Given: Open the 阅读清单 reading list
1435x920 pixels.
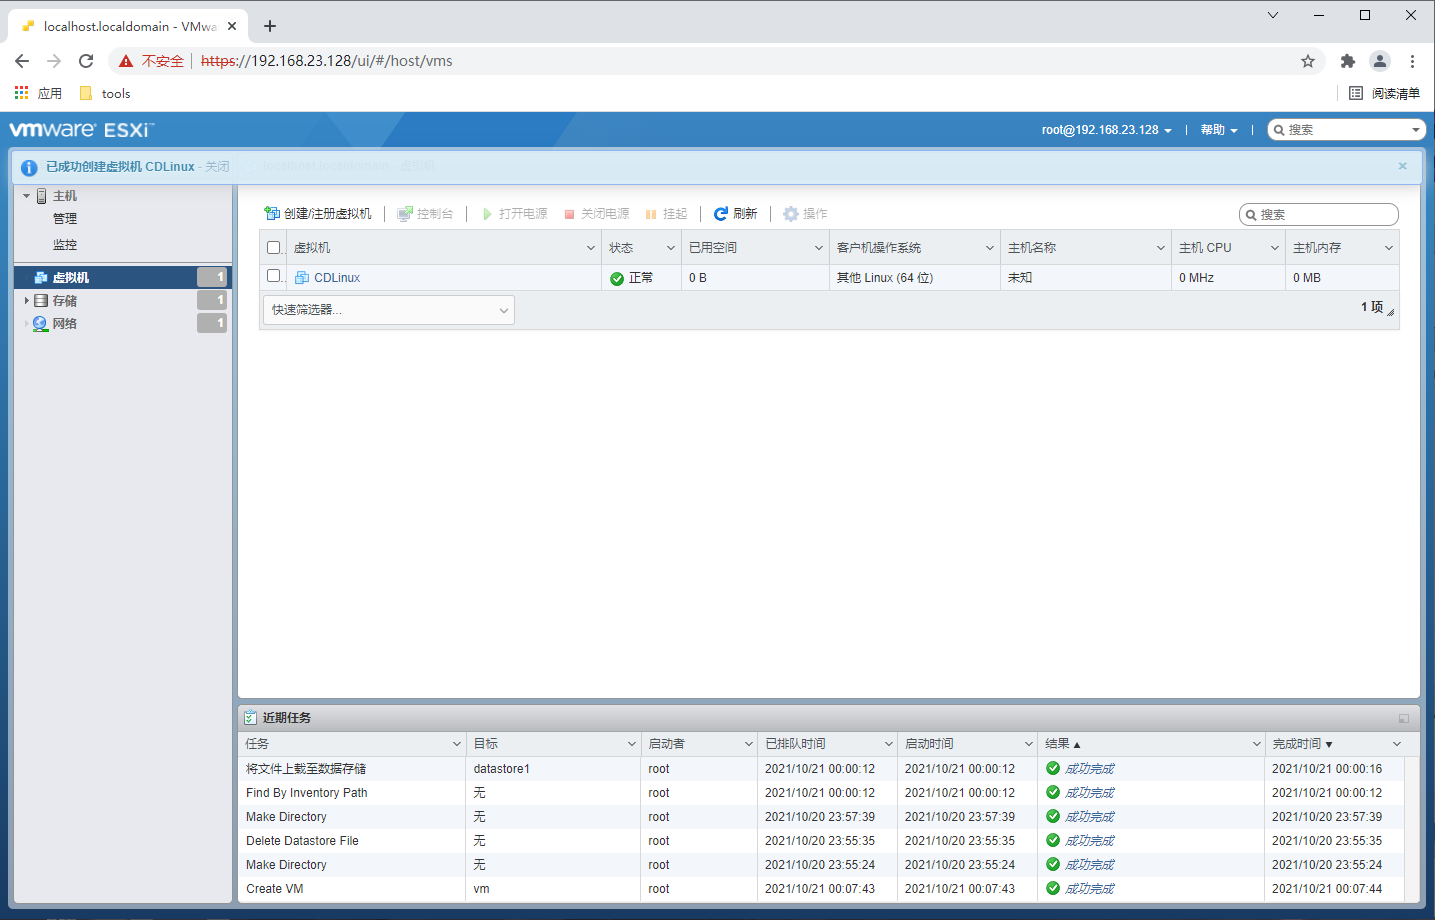Looking at the screenshot, I should pos(1384,93).
